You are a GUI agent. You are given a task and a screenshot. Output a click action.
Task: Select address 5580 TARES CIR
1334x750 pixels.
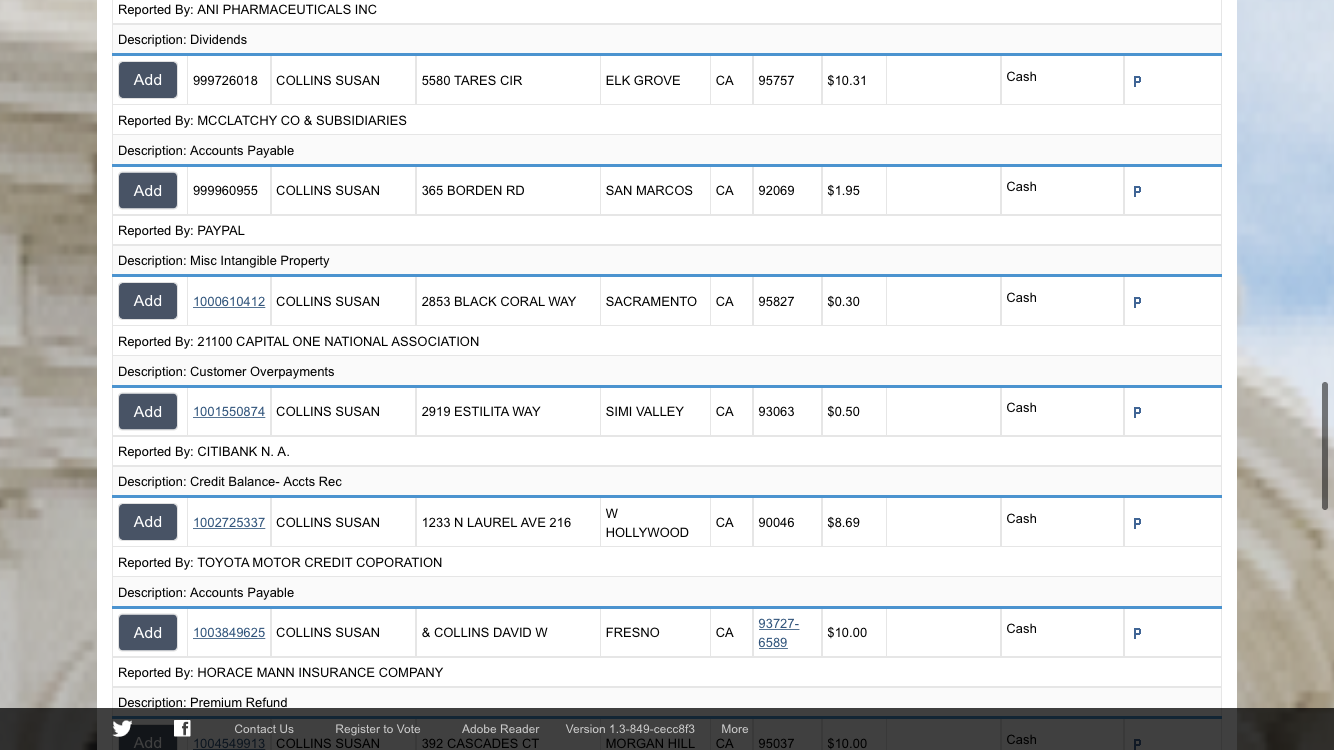[472, 80]
